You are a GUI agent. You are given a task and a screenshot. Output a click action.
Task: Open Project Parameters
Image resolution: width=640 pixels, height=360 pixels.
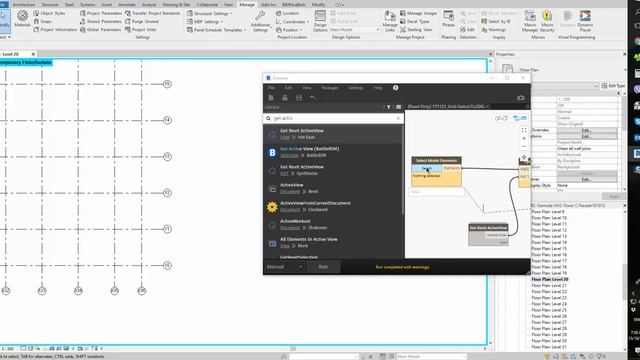pos(101,13)
